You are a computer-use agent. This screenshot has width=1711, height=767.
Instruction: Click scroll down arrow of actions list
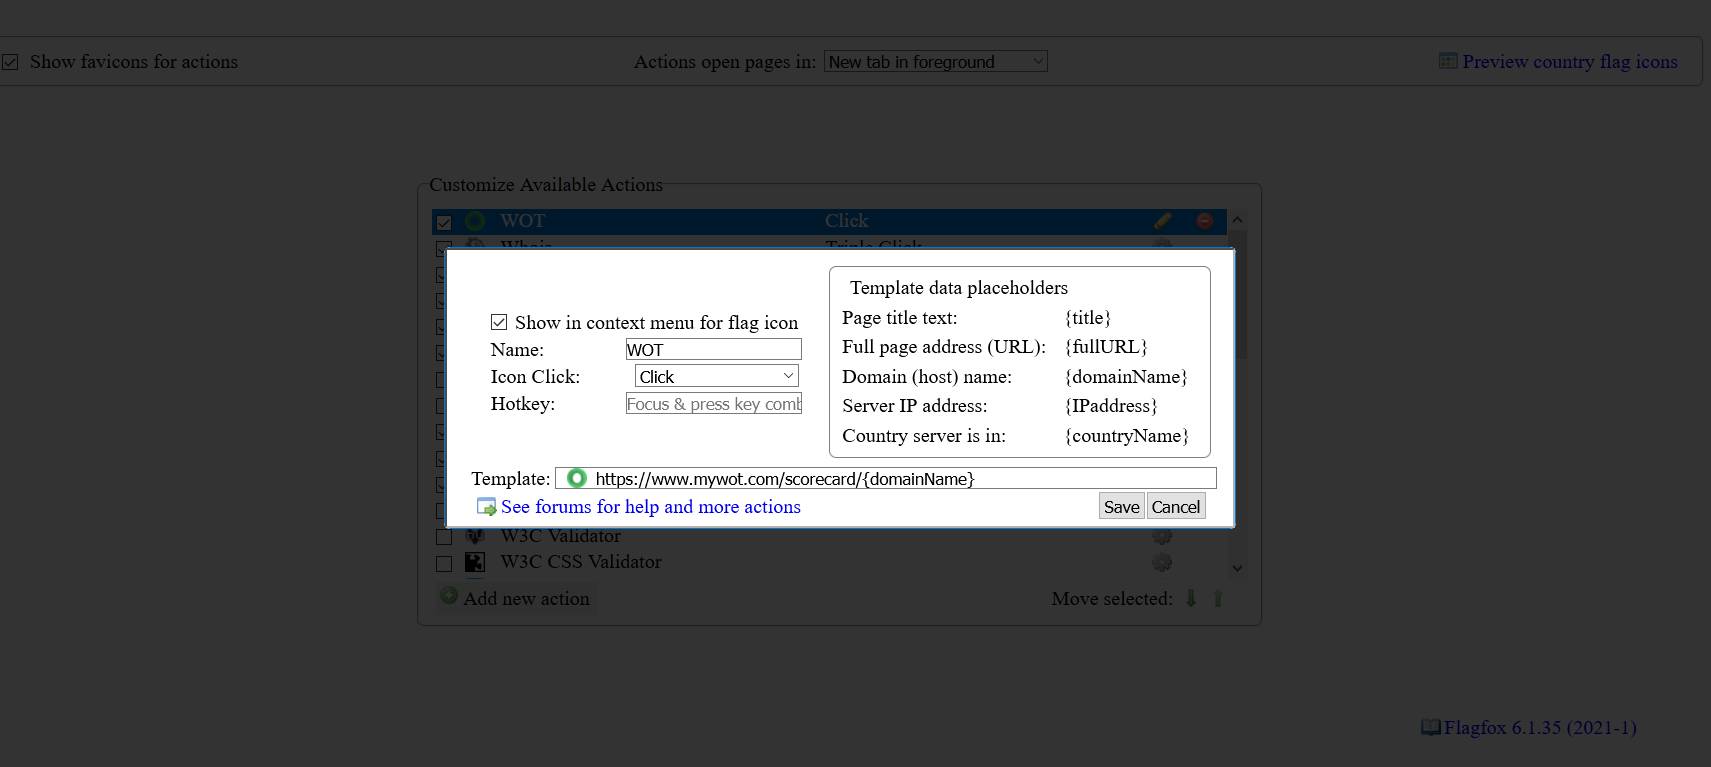click(1237, 568)
